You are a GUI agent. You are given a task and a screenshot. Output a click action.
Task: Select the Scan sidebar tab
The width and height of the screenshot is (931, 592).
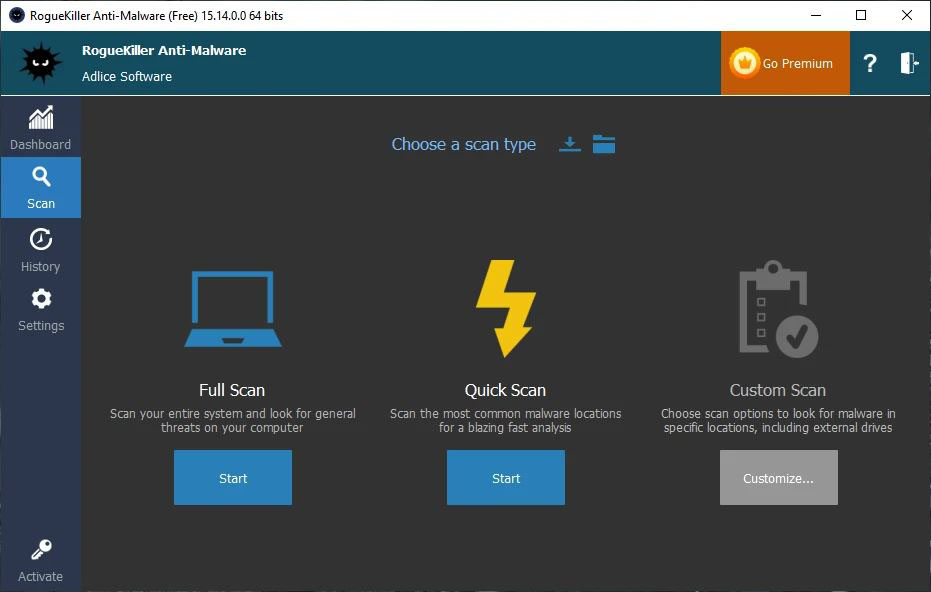[40, 187]
